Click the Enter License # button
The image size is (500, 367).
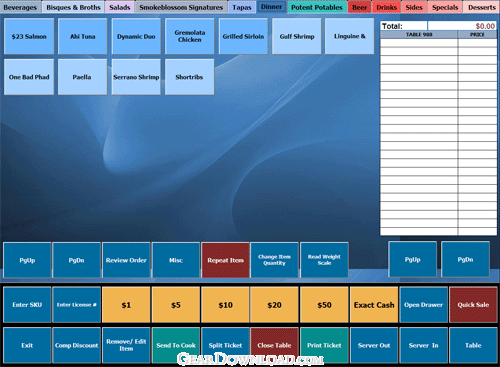[x=76, y=305]
